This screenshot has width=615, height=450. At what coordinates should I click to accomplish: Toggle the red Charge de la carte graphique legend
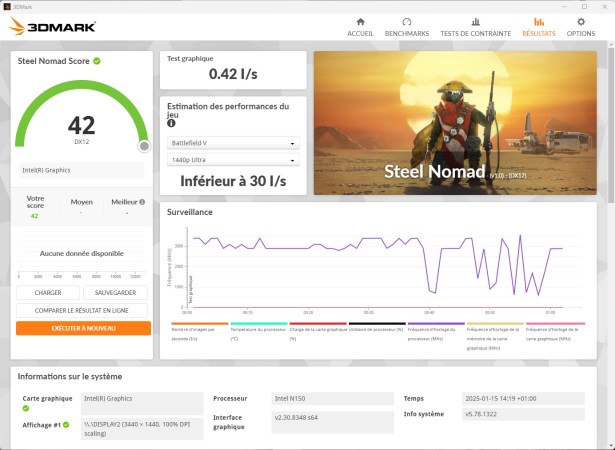318,332
